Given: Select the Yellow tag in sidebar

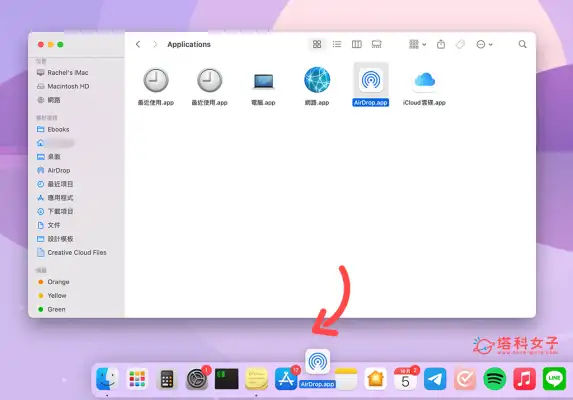Looking at the screenshot, I should coord(52,296).
